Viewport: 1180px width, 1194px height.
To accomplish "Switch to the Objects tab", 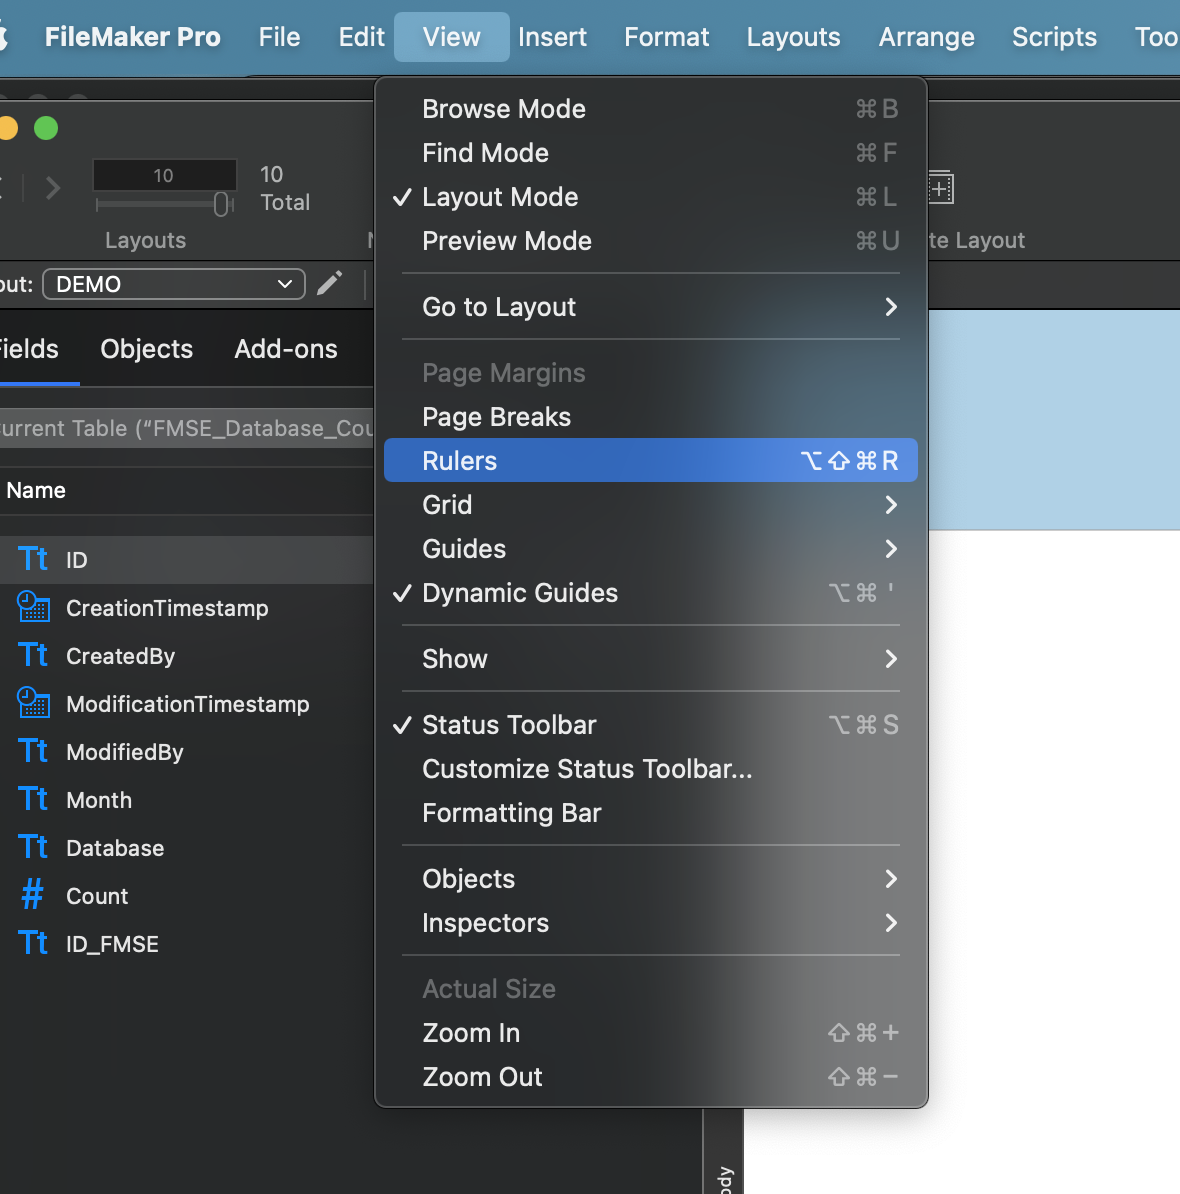I will (x=147, y=349).
